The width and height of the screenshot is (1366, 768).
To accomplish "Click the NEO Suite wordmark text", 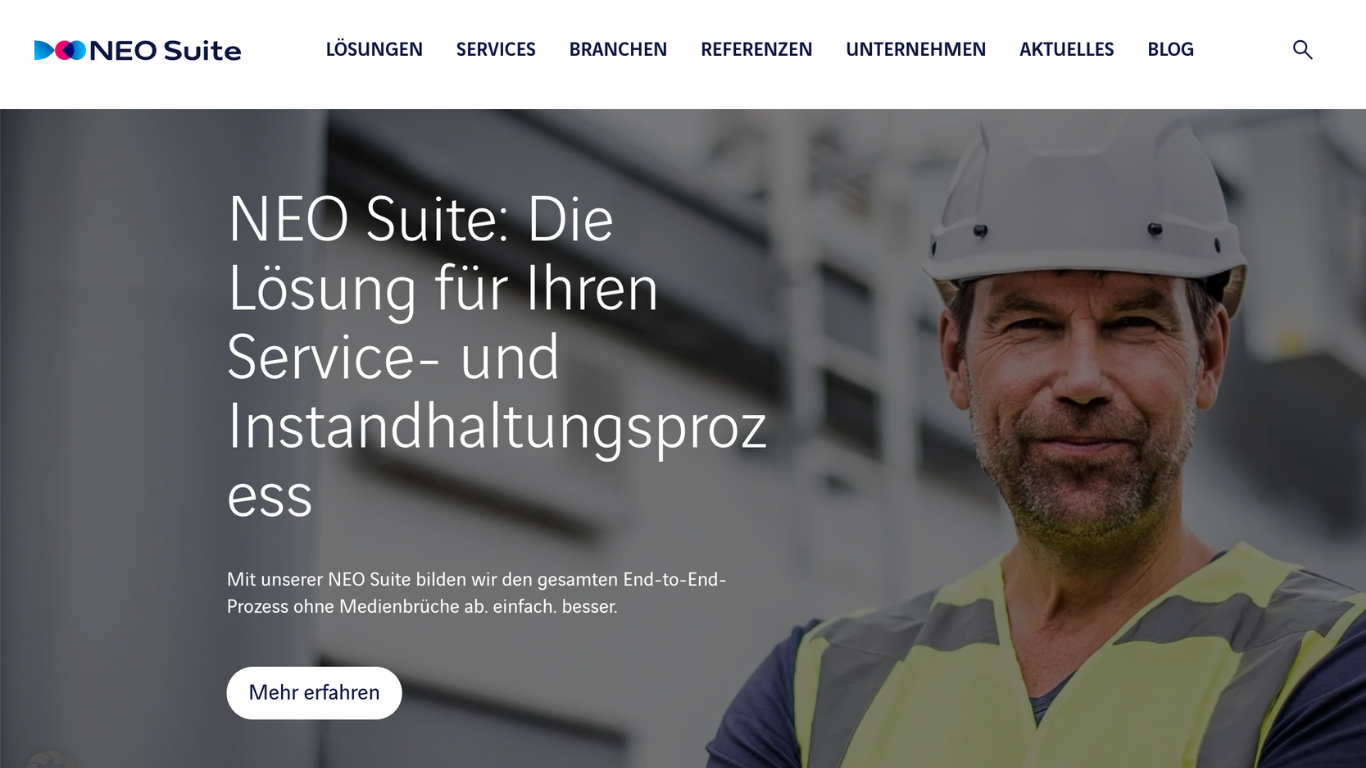I will pyautogui.click(x=166, y=50).
